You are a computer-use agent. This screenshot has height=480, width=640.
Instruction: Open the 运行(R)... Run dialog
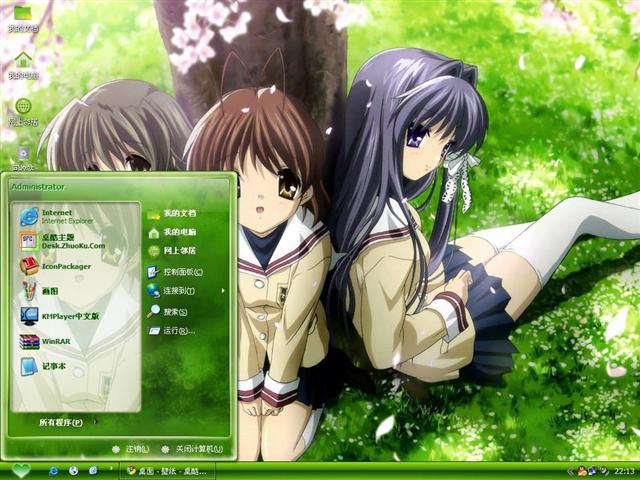(171, 331)
